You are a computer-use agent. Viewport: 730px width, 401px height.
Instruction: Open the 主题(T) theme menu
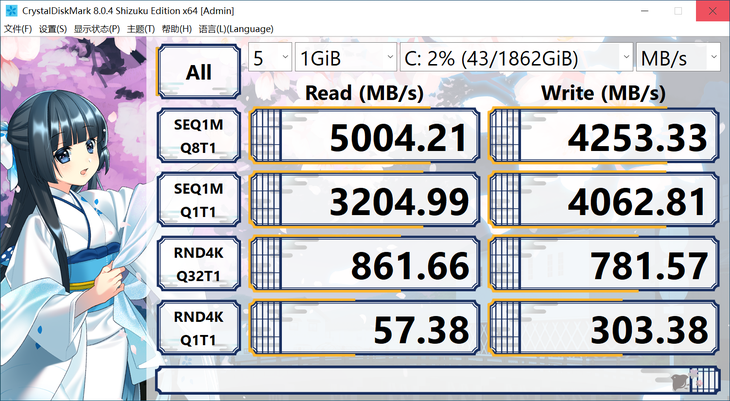point(141,29)
